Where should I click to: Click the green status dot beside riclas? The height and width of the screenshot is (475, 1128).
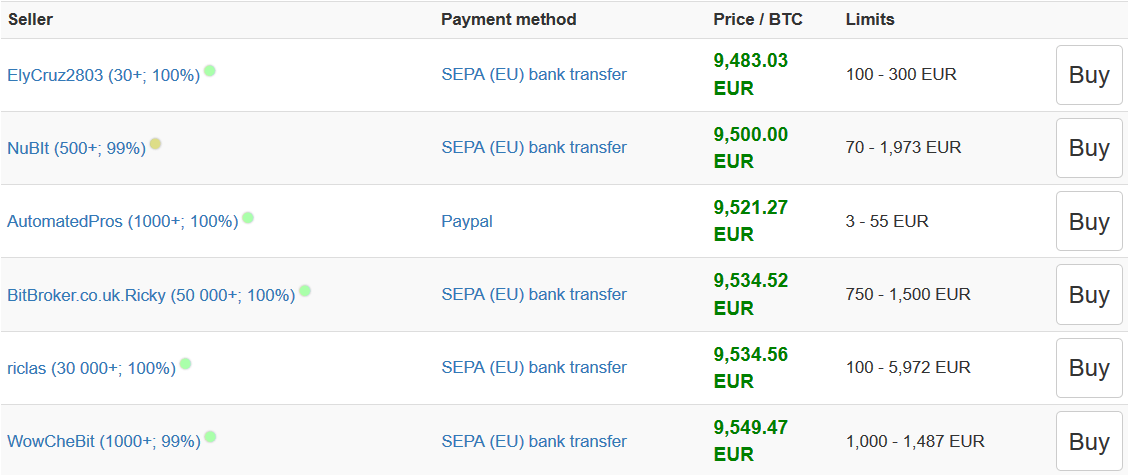(x=185, y=364)
